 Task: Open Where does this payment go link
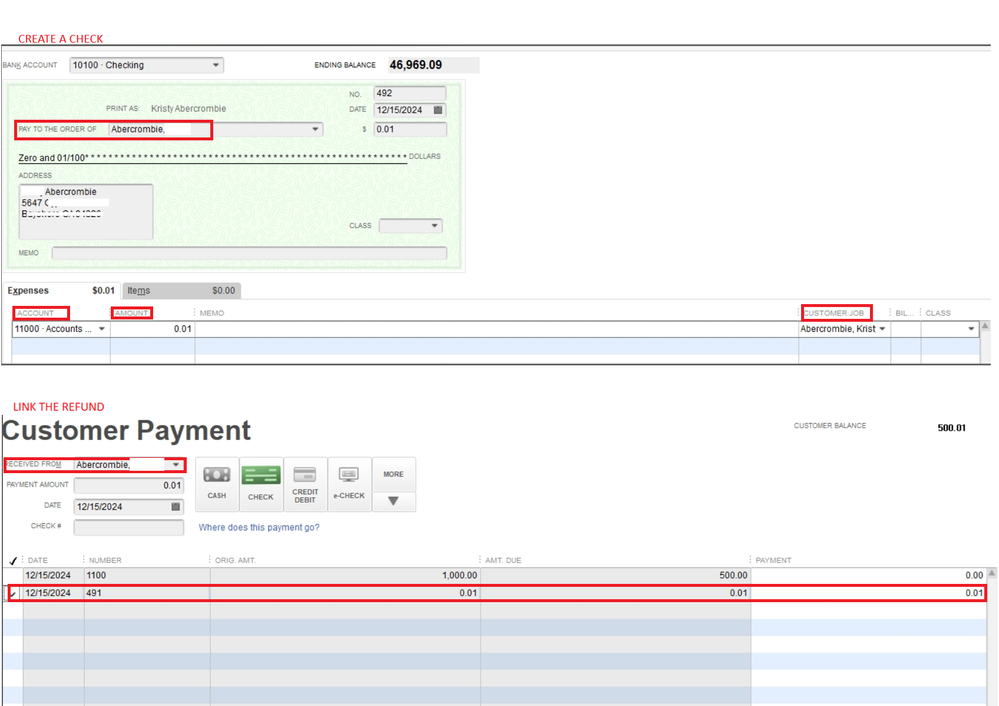(x=259, y=528)
